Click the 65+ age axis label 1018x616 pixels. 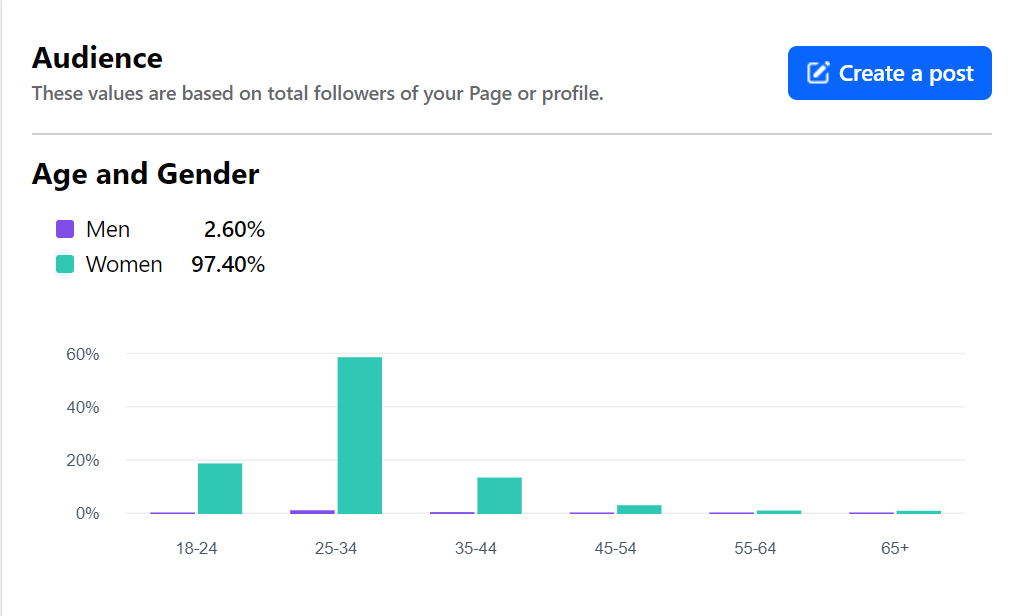(895, 549)
